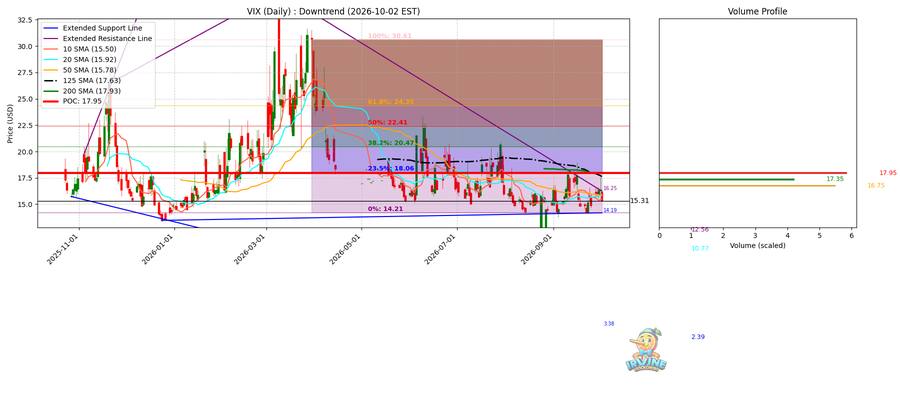The width and height of the screenshot is (900, 400).
Task: Click 'POC: 17.95' legend entry
Action: [x=83, y=102]
